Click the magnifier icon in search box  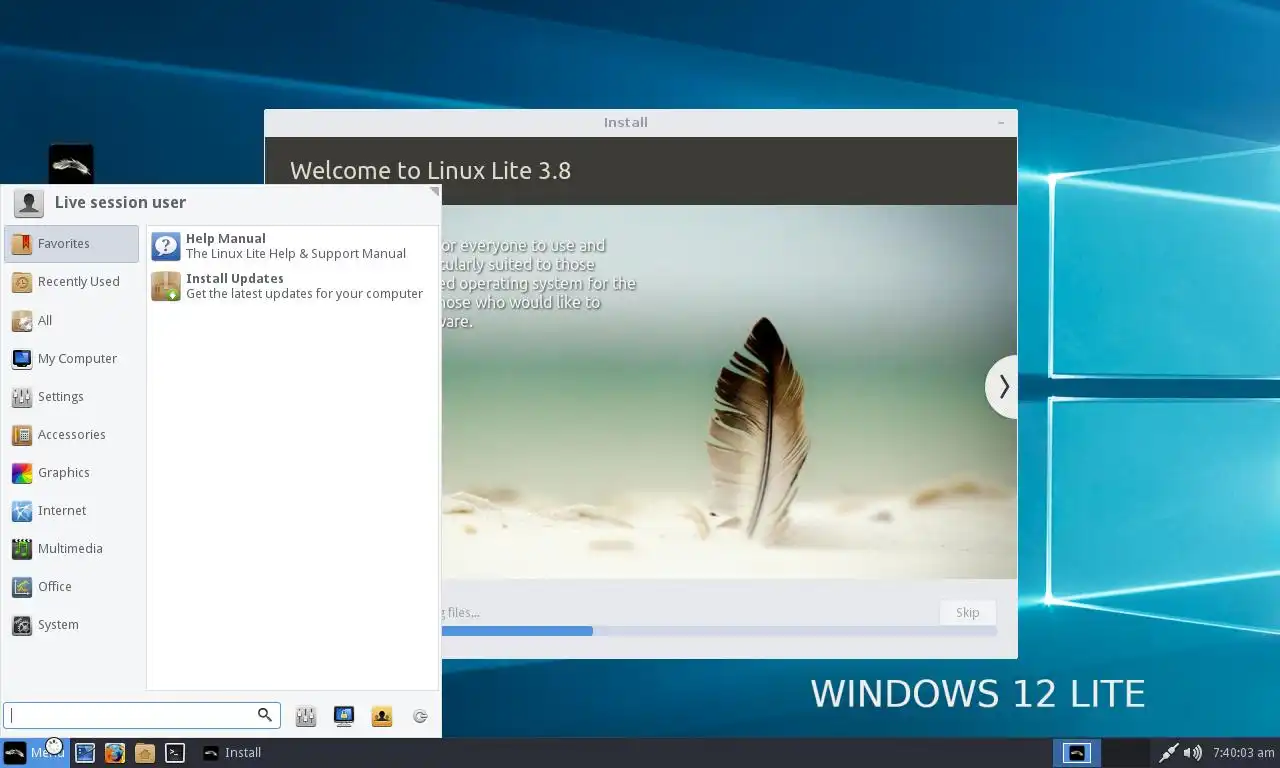[265, 714]
